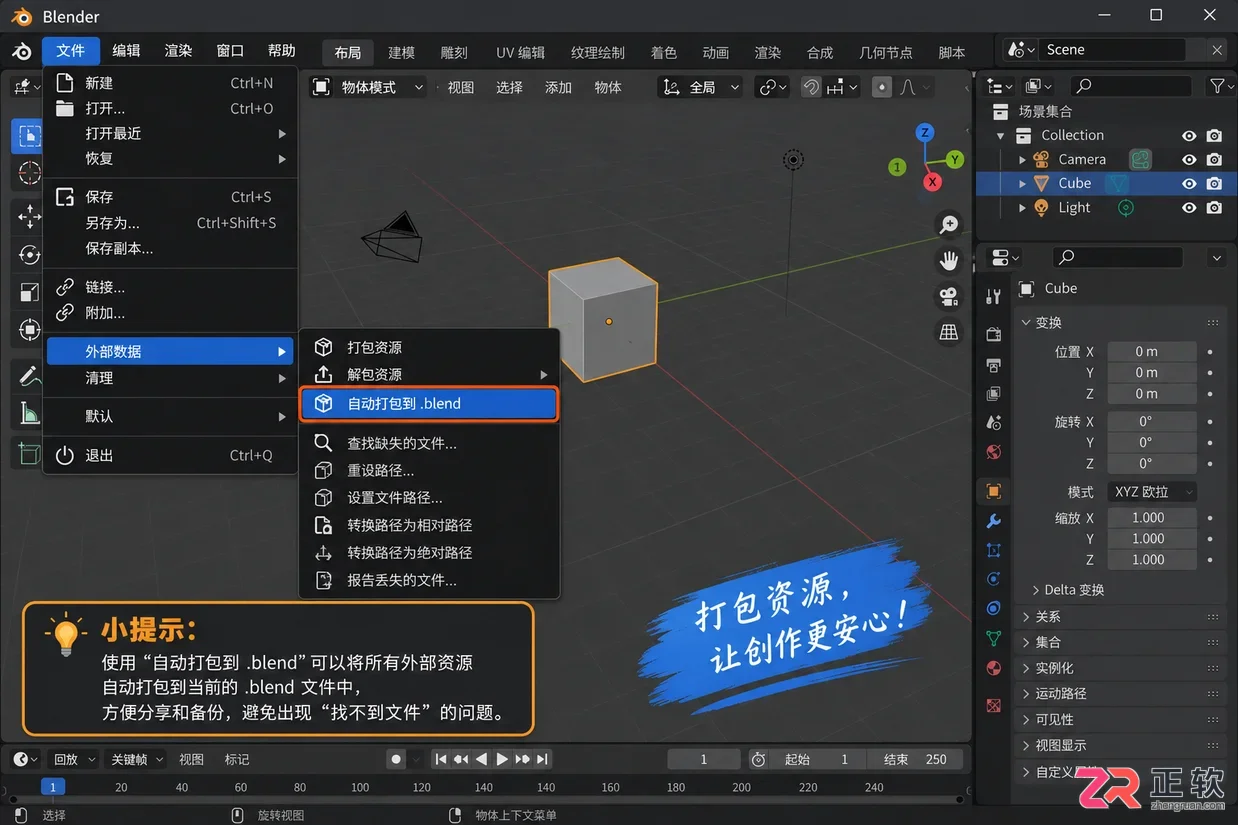1238x825 pixels.
Task: Click '报告丢失的文件...' entry
Action: click(x=428, y=580)
